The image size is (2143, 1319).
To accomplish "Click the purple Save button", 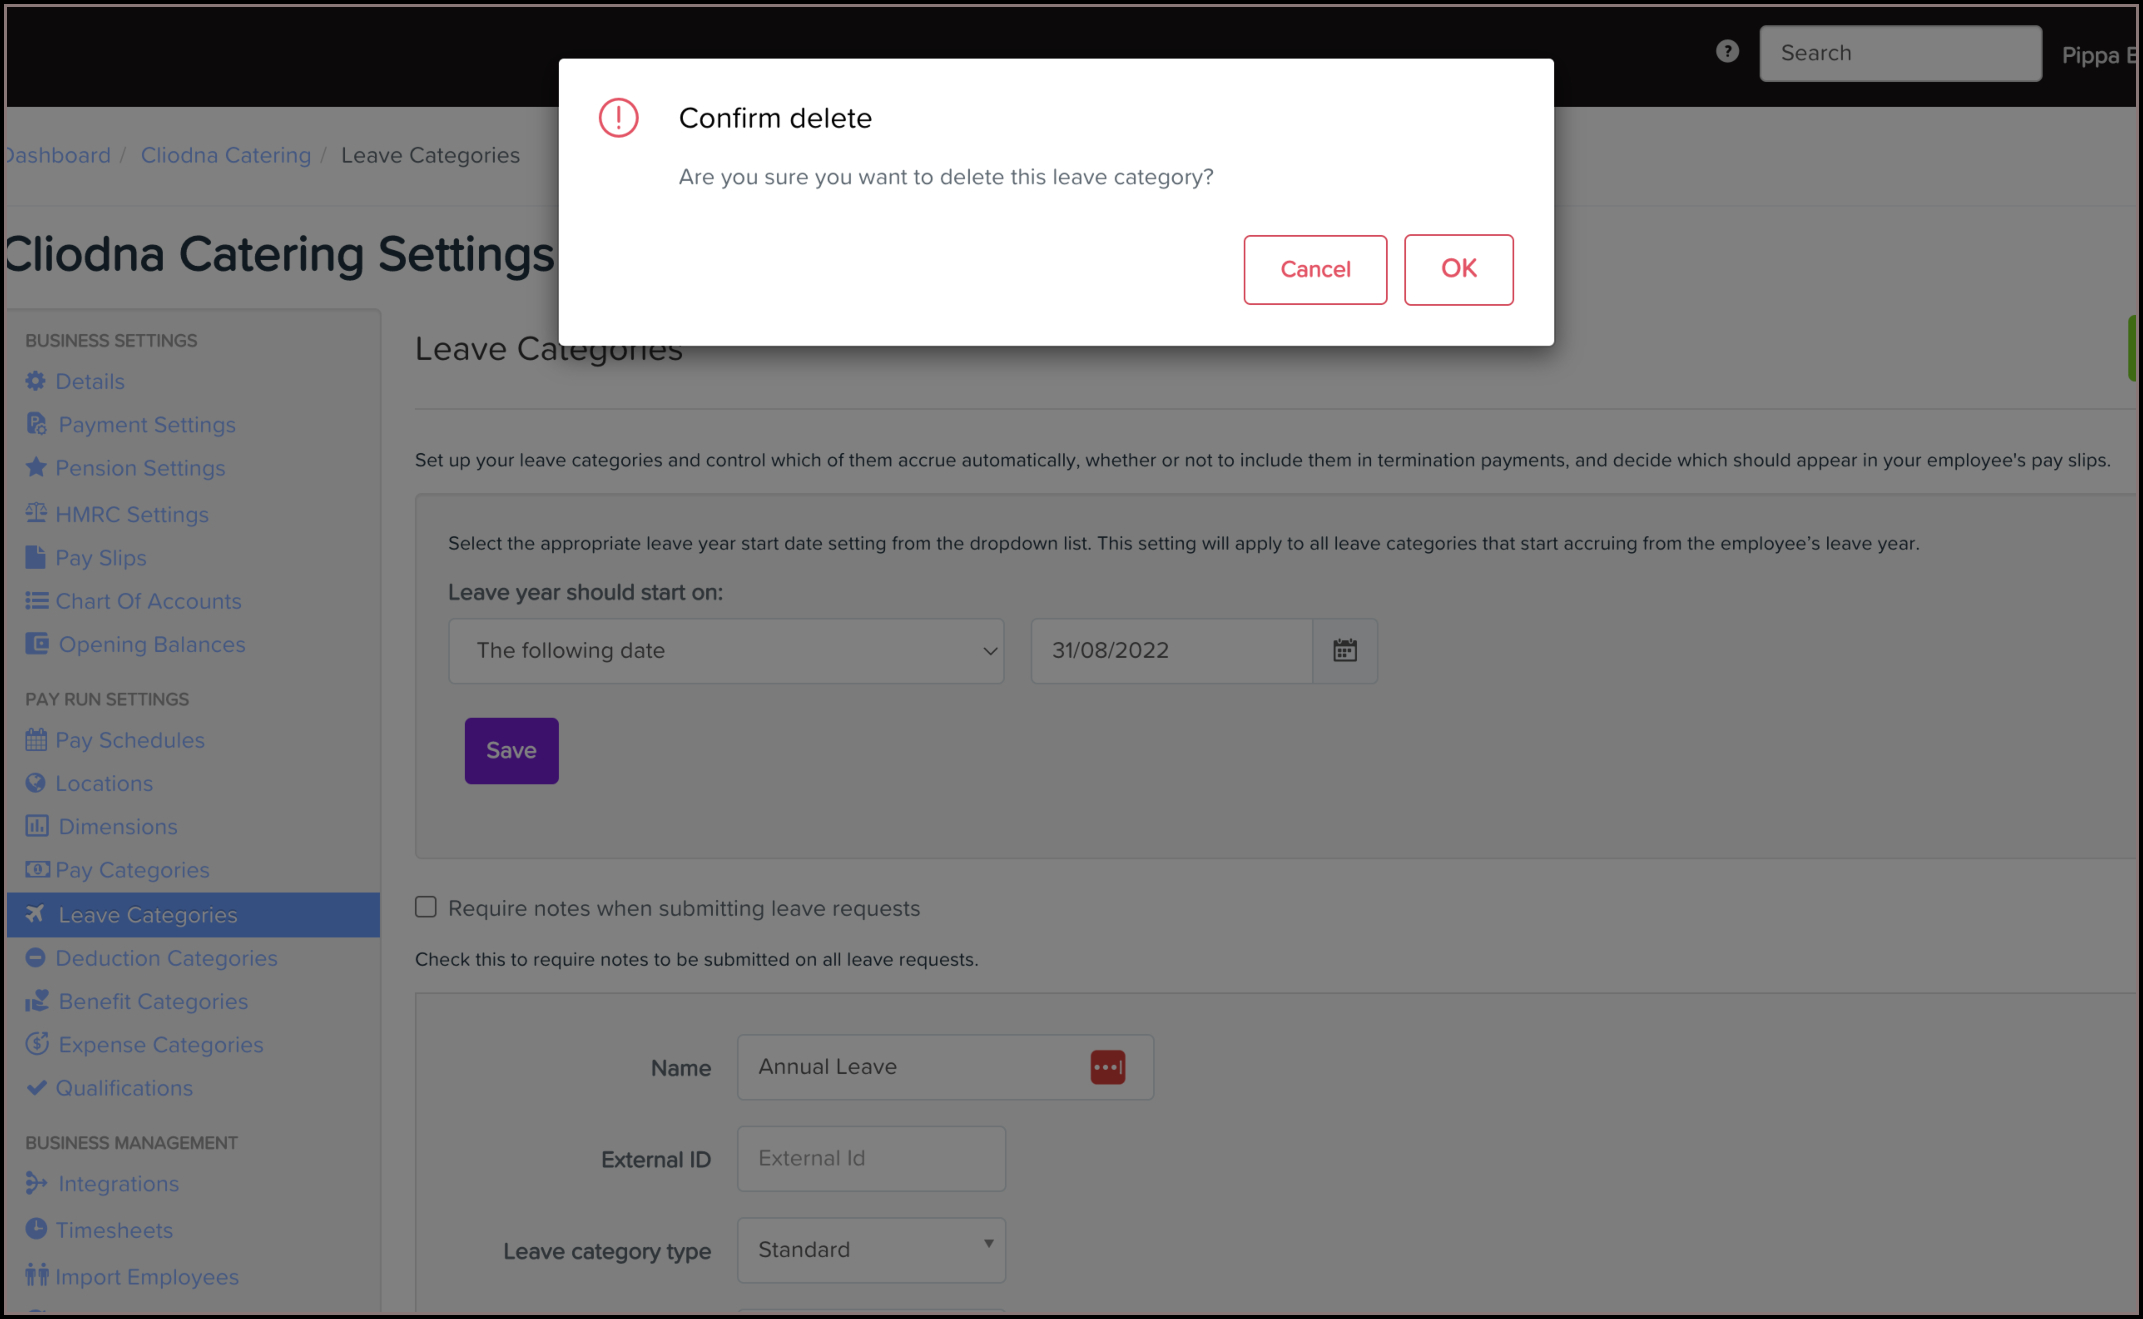I will point(511,751).
